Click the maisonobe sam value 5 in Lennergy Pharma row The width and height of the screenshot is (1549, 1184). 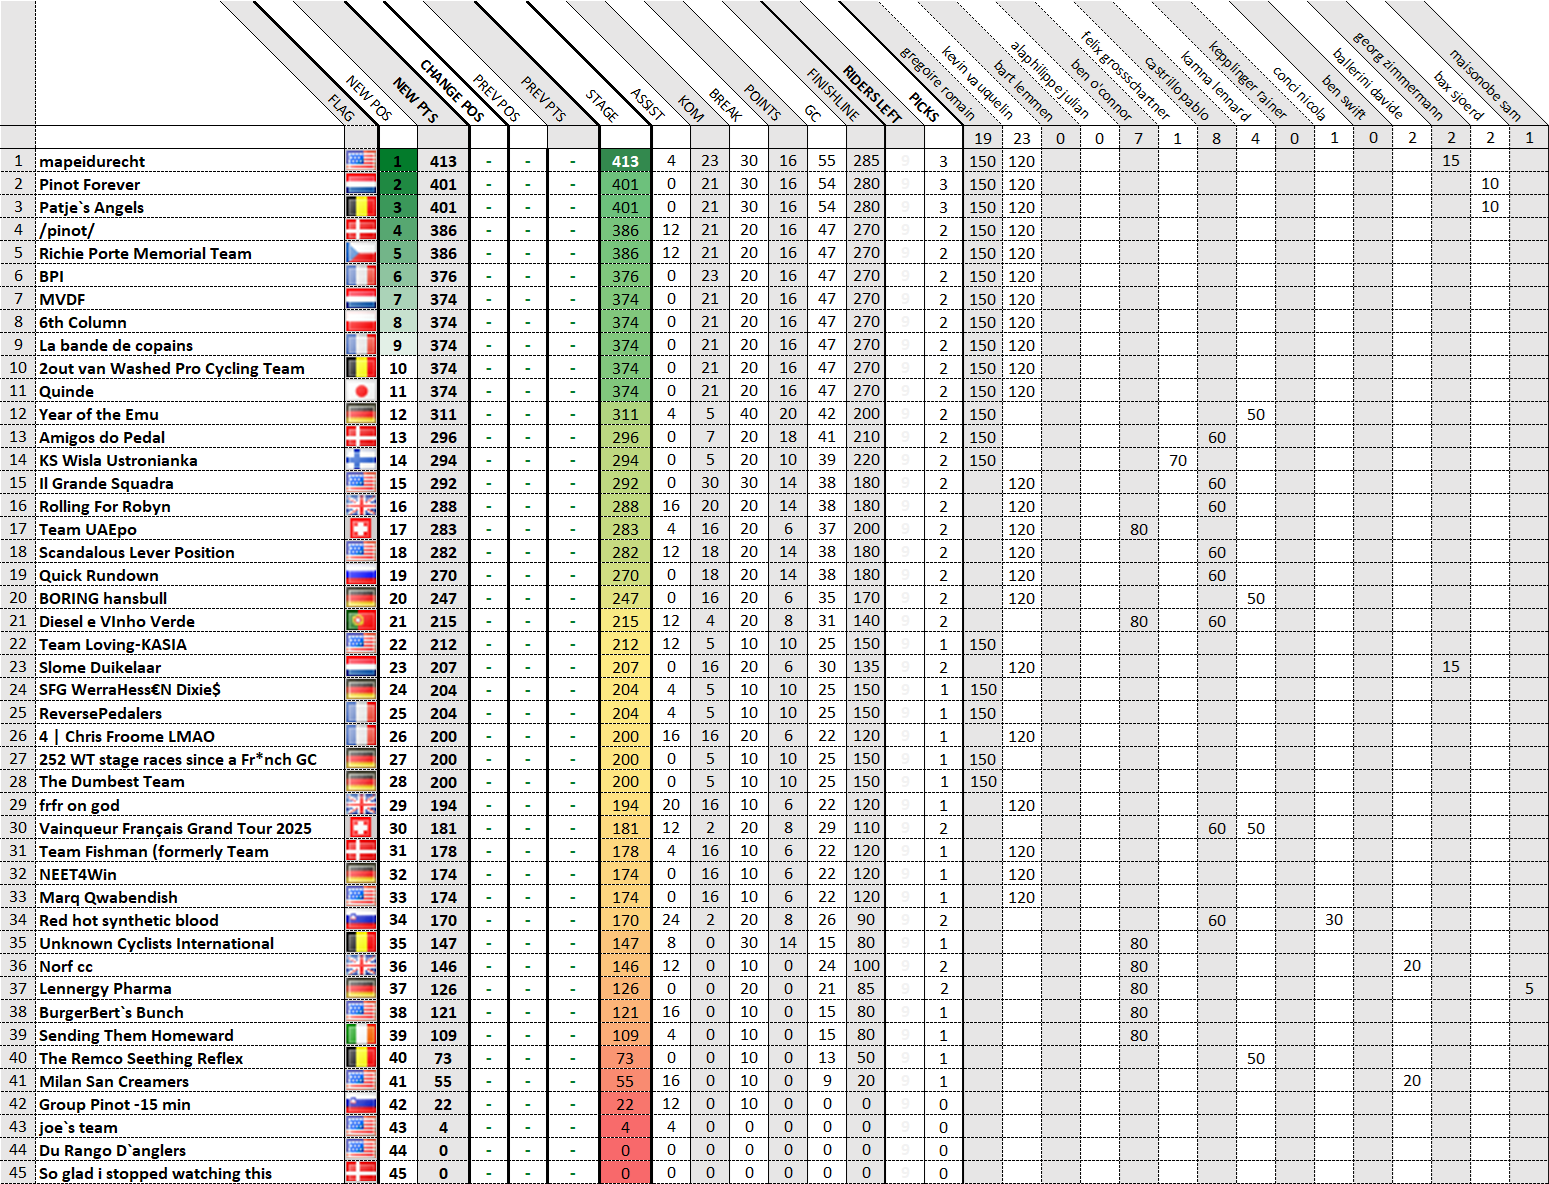(x=1529, y=989)
